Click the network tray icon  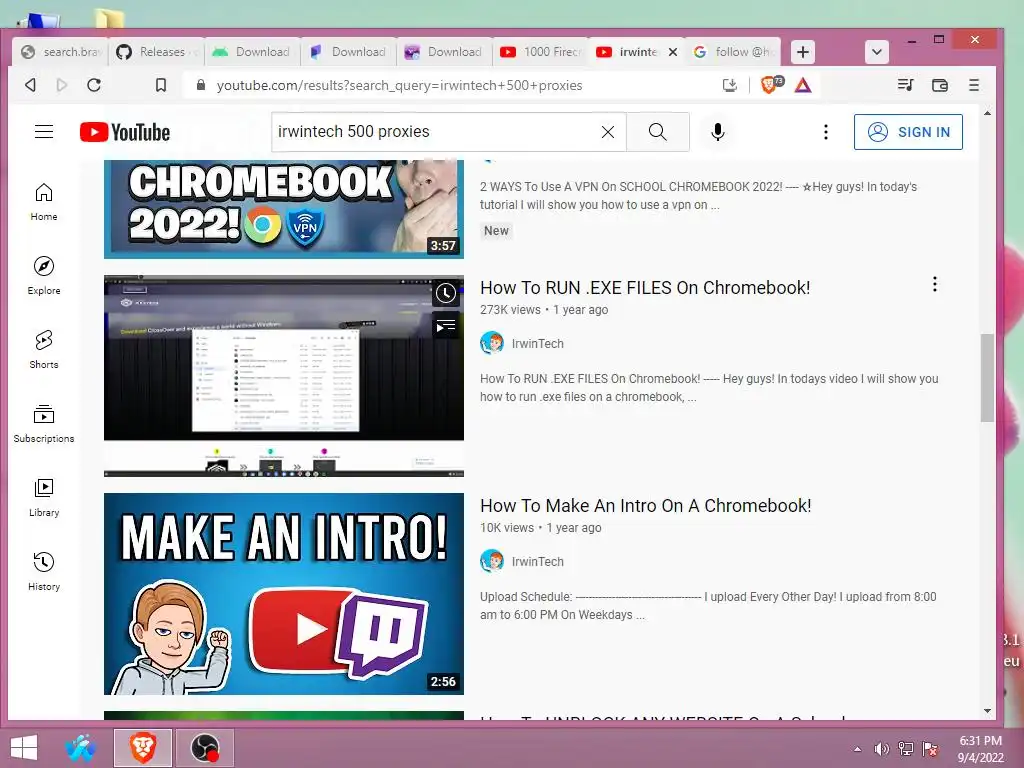[906, 749]
